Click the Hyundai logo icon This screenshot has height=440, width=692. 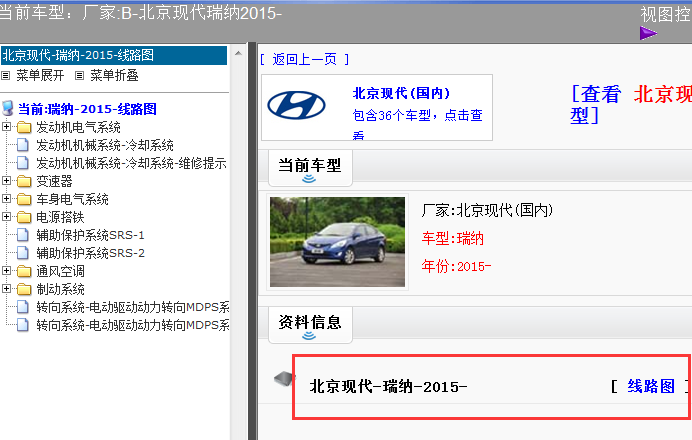point(296,105)
